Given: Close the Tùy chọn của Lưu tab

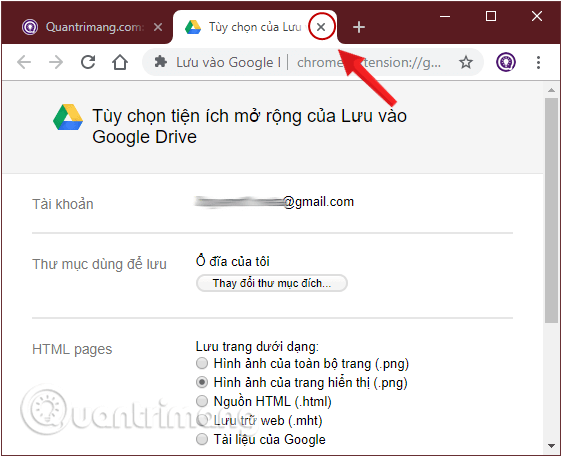Looking at the screenshot, I should click(321, 27).
